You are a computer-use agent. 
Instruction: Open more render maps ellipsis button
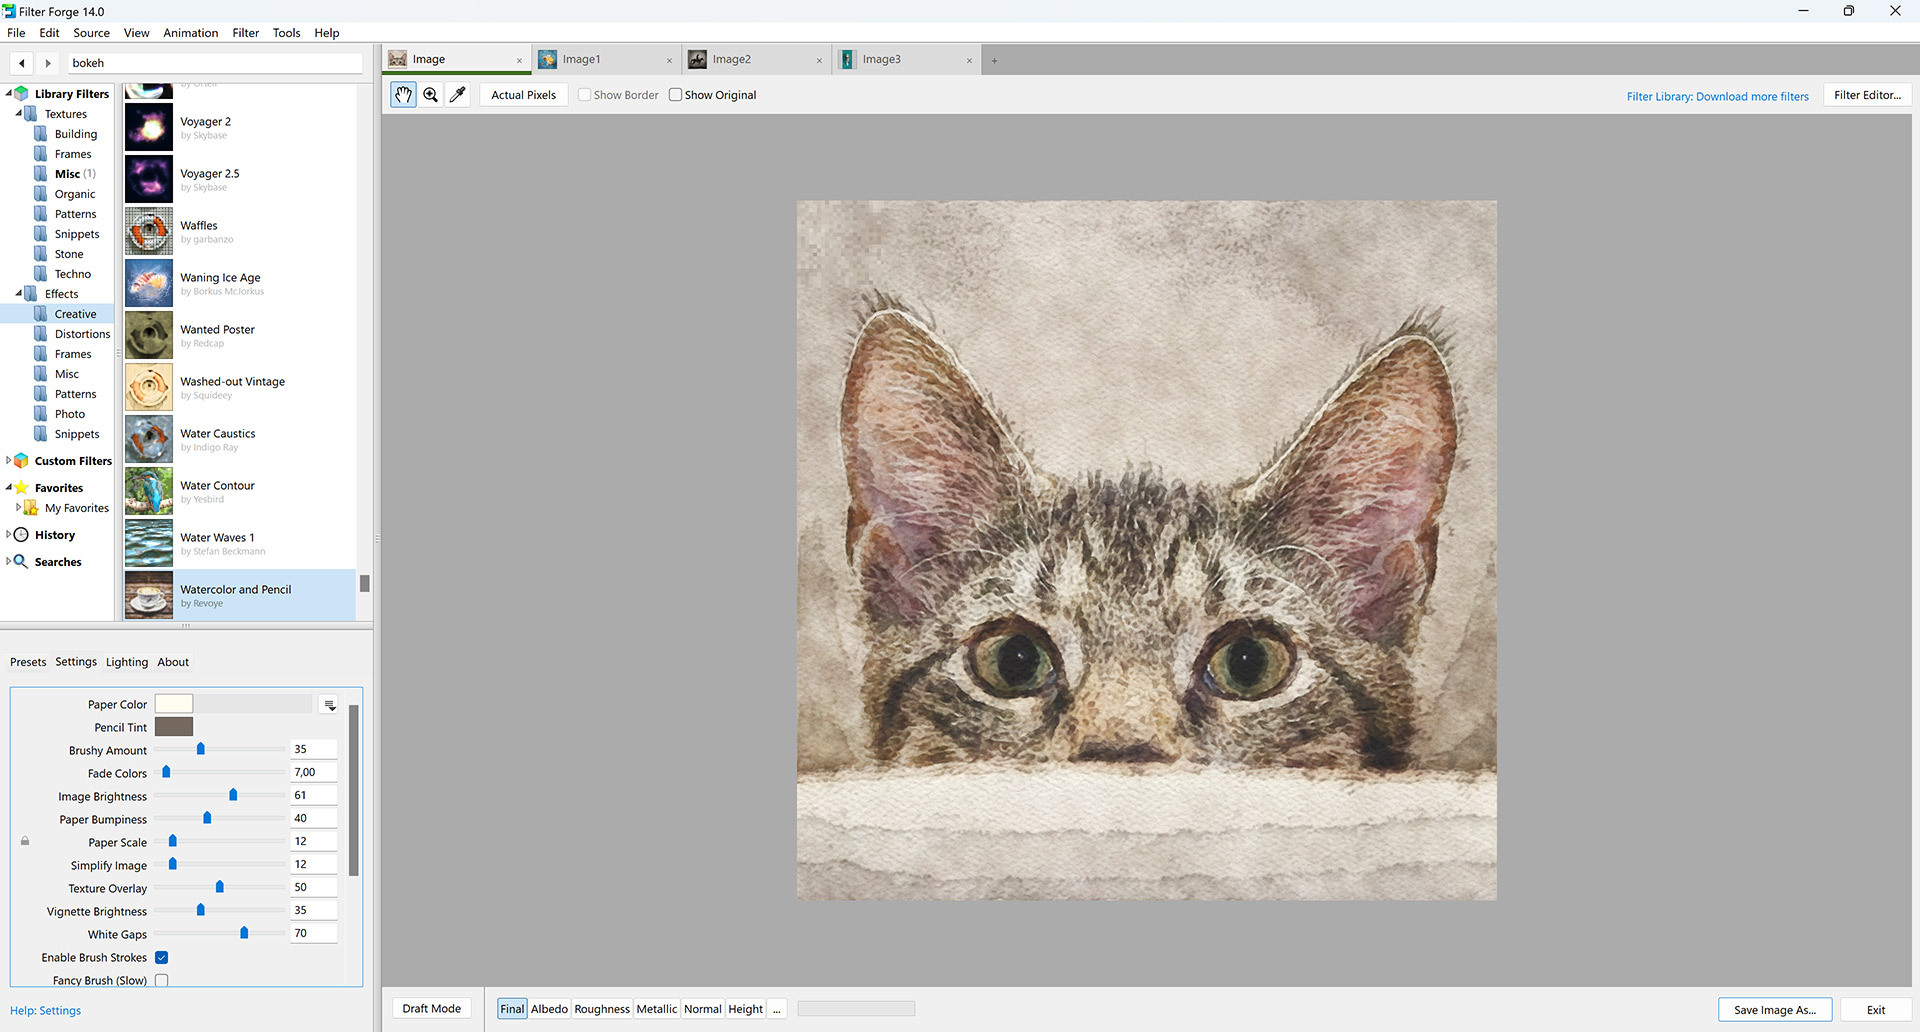[777, 1009]
